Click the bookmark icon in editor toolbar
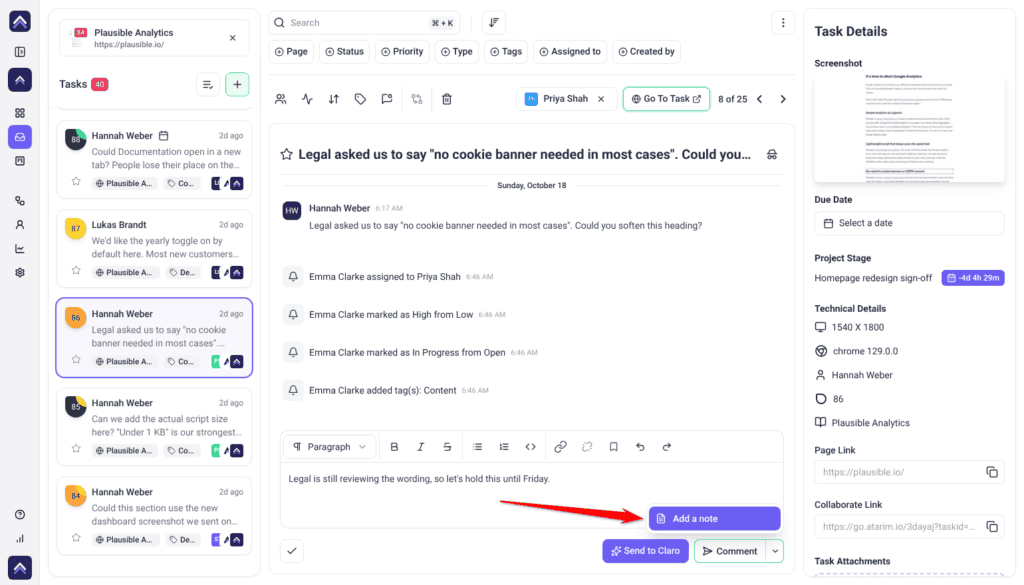 [x=613, y=447]
